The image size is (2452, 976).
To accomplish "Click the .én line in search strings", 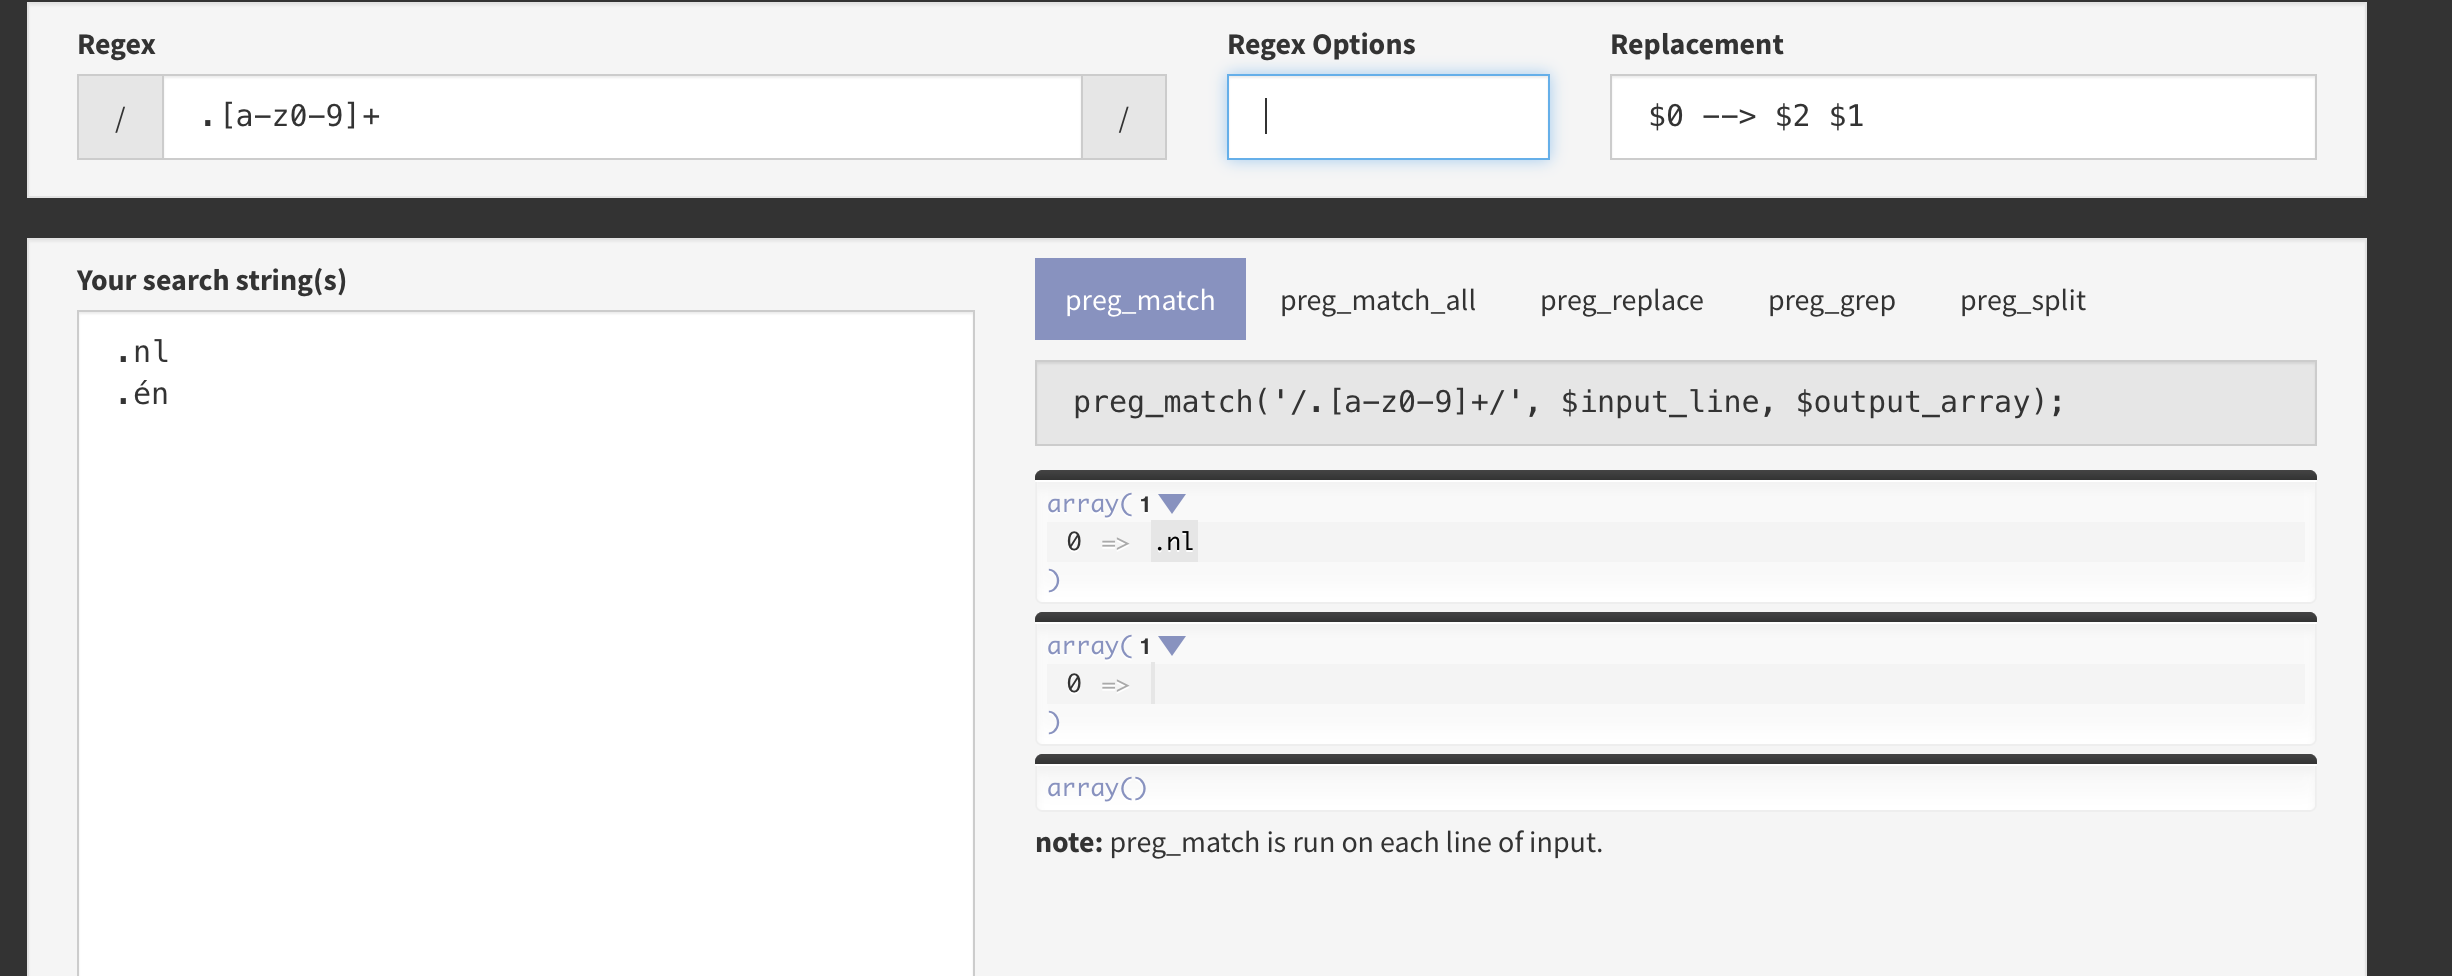I will click(142, 394).
